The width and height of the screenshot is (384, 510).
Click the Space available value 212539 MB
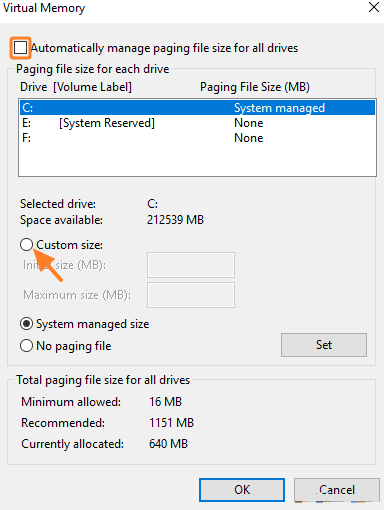(175, 220)
